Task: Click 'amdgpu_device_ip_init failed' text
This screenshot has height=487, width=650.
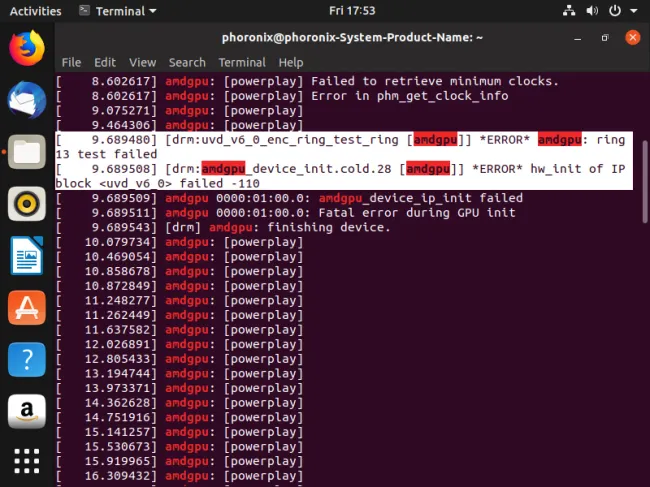Action: click(x=421, y=198)
